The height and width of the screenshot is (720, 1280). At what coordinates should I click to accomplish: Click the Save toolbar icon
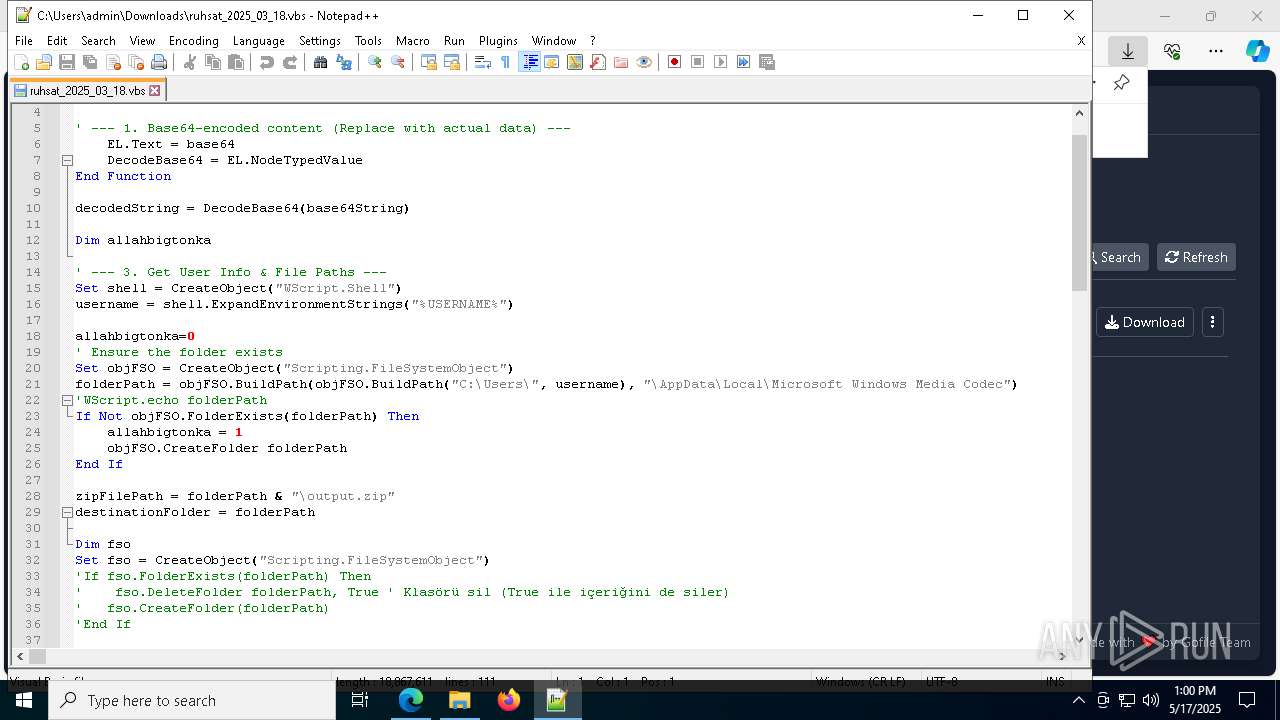(x=67, y=62)
